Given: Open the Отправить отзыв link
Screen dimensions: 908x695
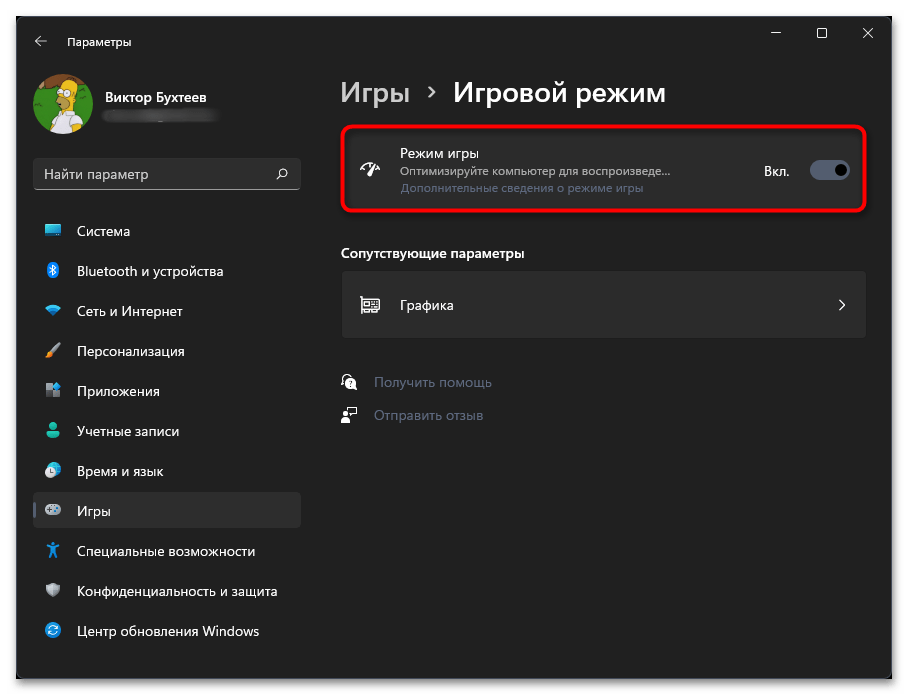Looking at the screenshot, I should pos(428,415).
